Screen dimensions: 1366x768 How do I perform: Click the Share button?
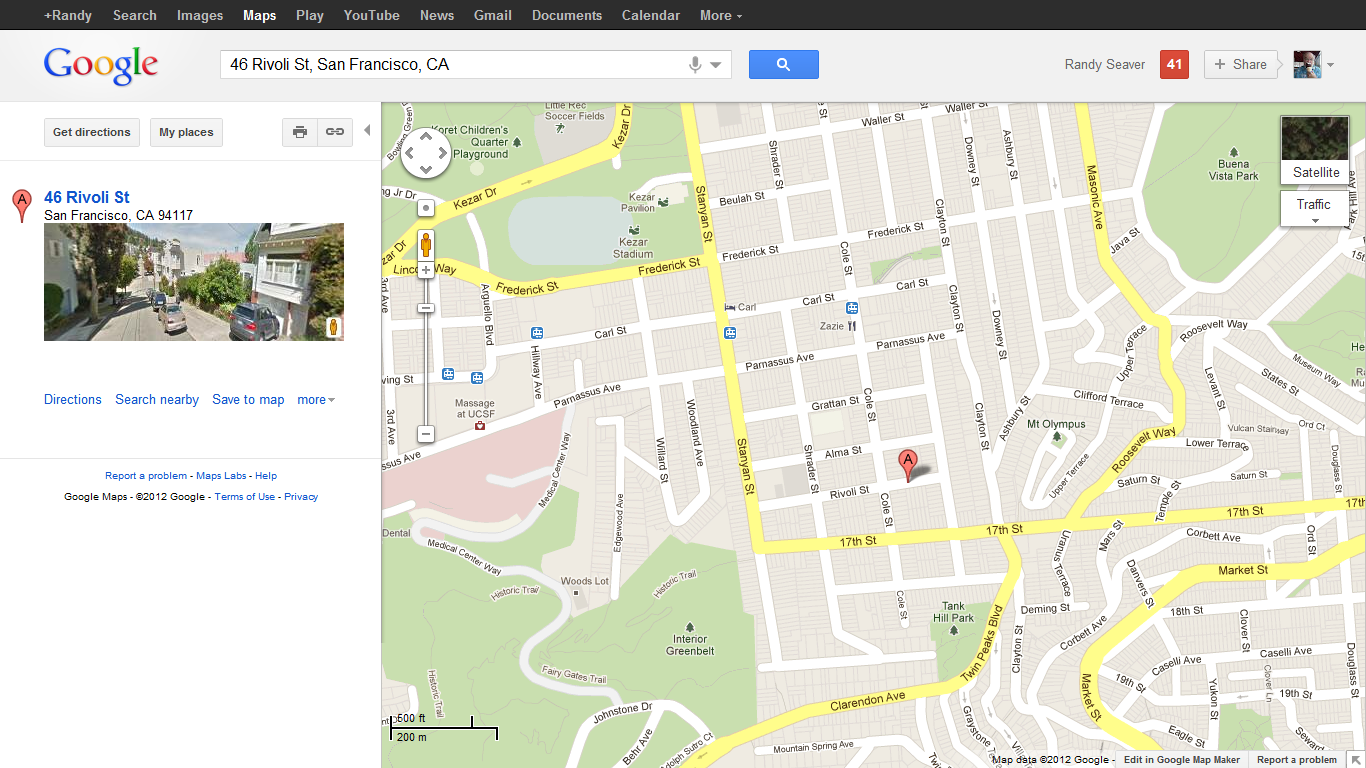[1241, 64]
